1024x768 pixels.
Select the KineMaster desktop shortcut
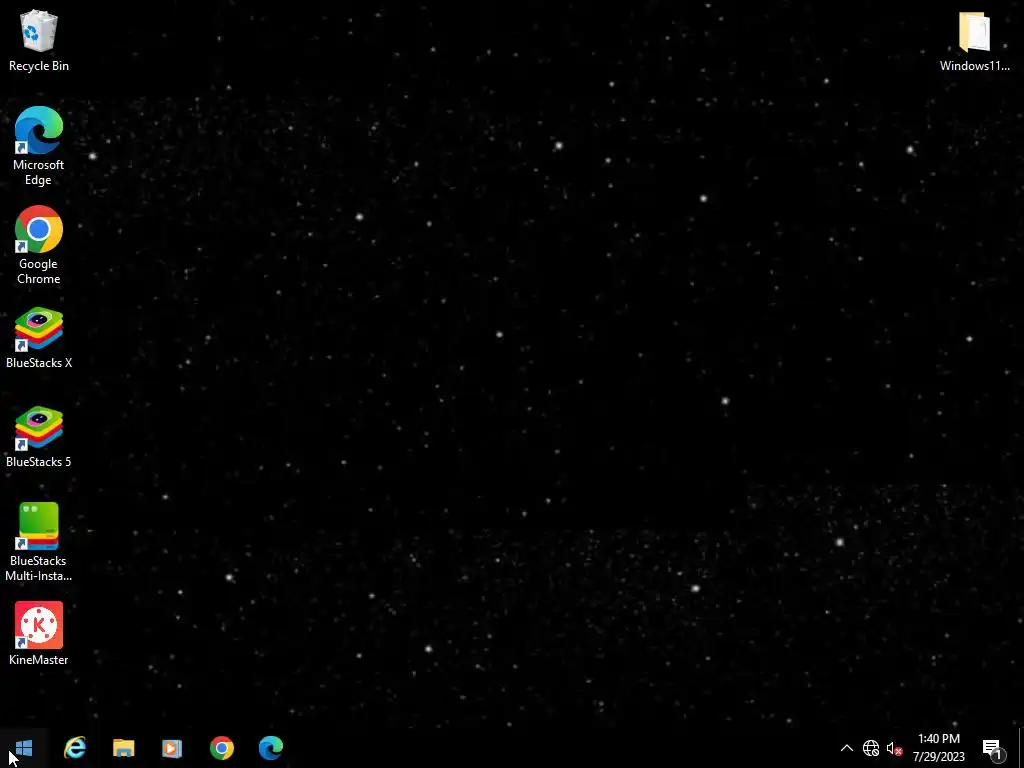[x=39, y=633]
